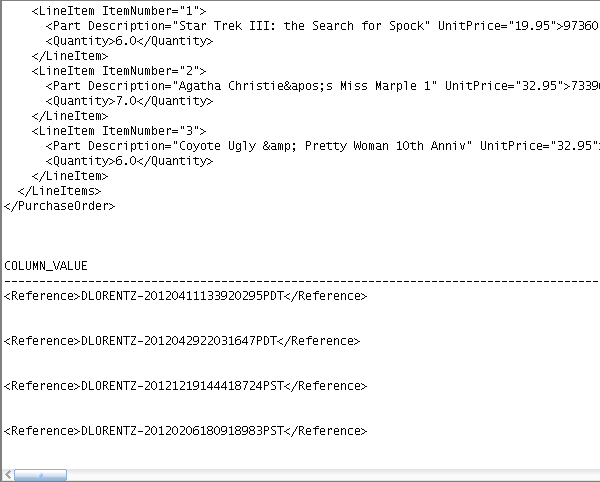Select the Reference ending in 724PST
The image size is (600, 482).
185,386
